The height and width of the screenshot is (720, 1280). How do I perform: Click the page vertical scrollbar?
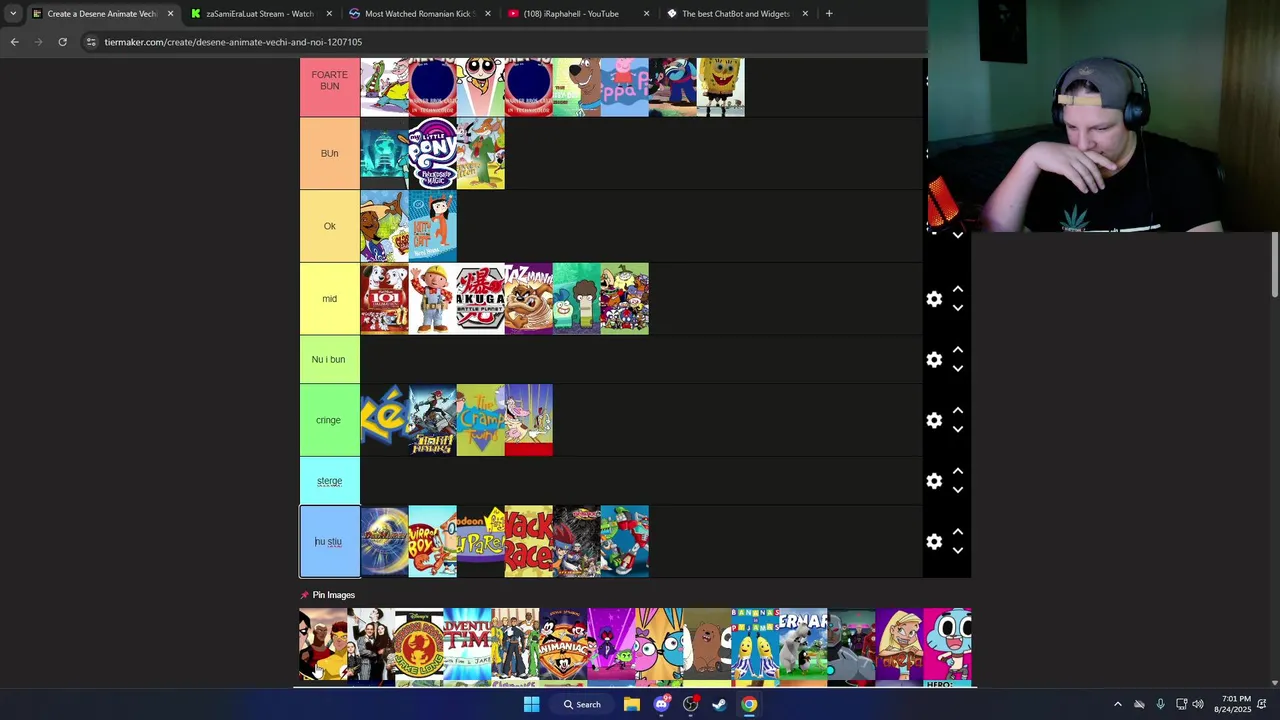click(1275, 264)
